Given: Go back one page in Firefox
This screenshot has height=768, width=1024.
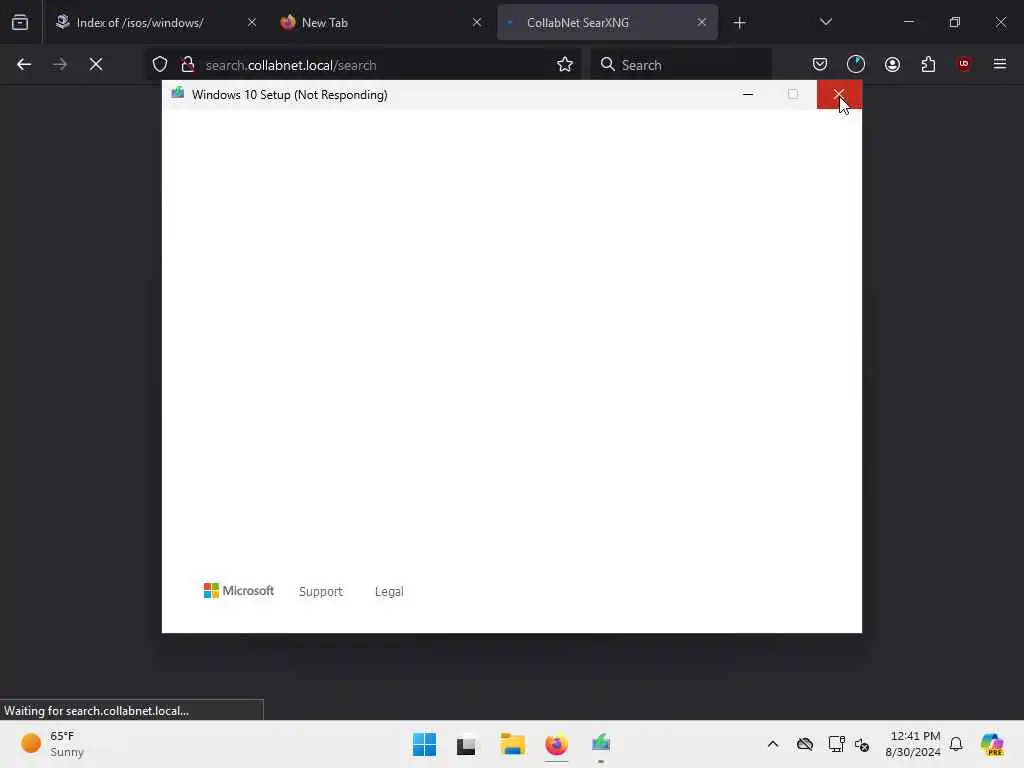Looking at the screenshot, I should [x=24, y=65].
